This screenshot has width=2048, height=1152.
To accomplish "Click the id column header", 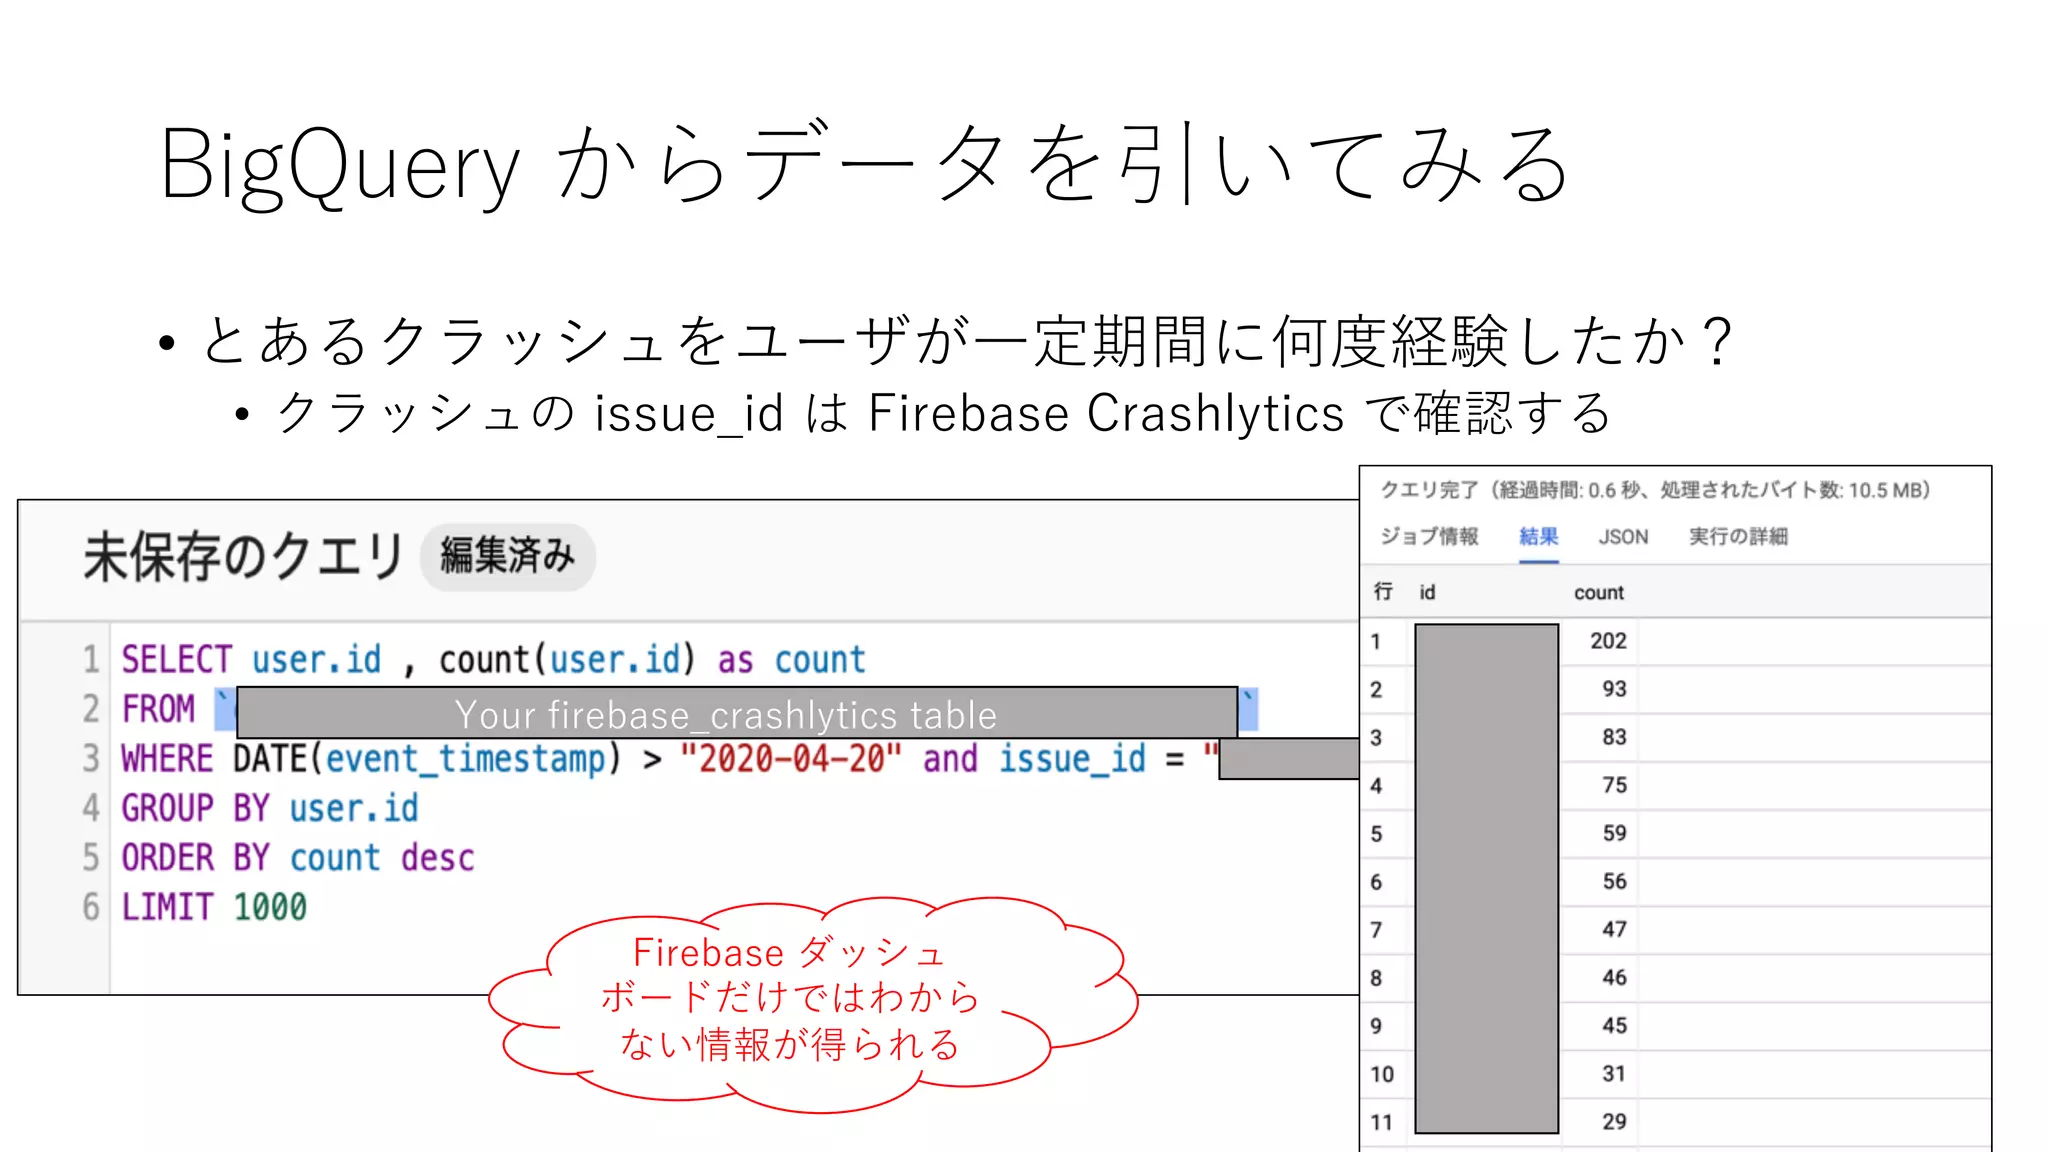I will [1427, 592].
